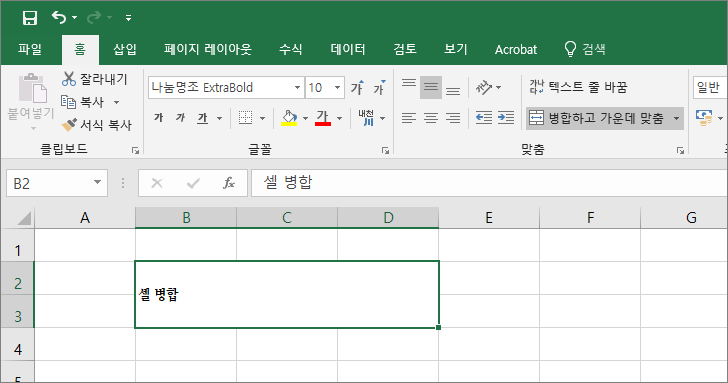Image resolution: width=728 pixels, height=383 pixels.
Task: Expand the font color dropdown arrow
Action: tap(339, 118)
